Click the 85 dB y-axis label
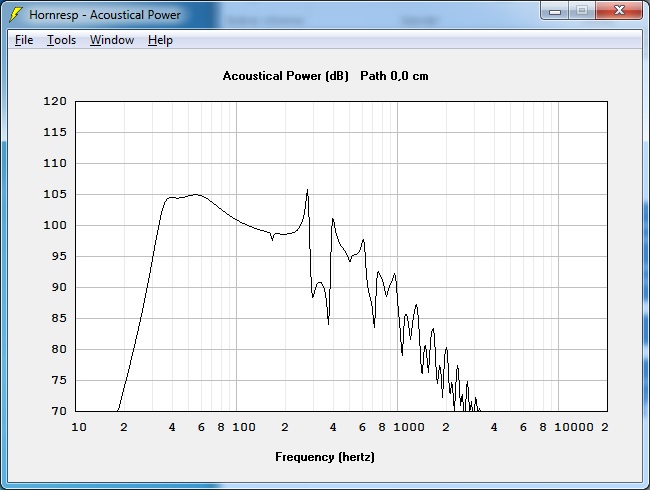Viewport: 650px width, 490px height. pyautogui.click(x=59, y=318)
